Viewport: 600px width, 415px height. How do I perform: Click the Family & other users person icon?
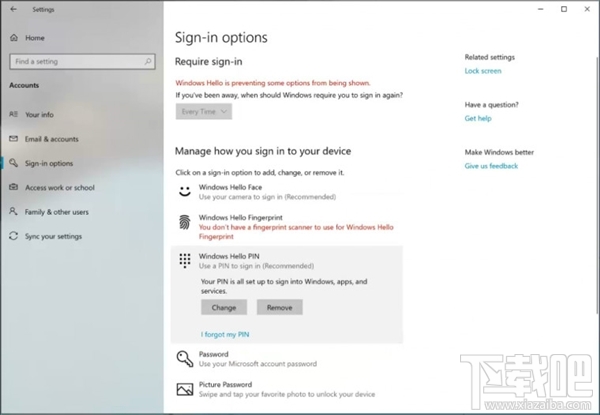point(13,211)
